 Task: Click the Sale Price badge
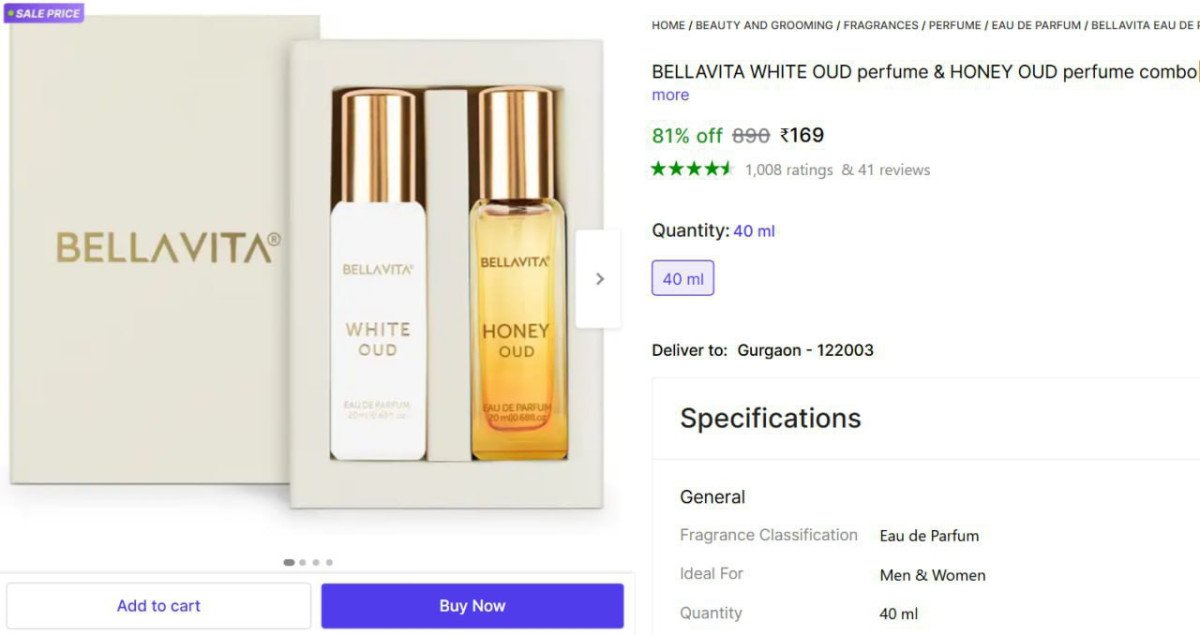pyautogui.click(x=45, y=14)
